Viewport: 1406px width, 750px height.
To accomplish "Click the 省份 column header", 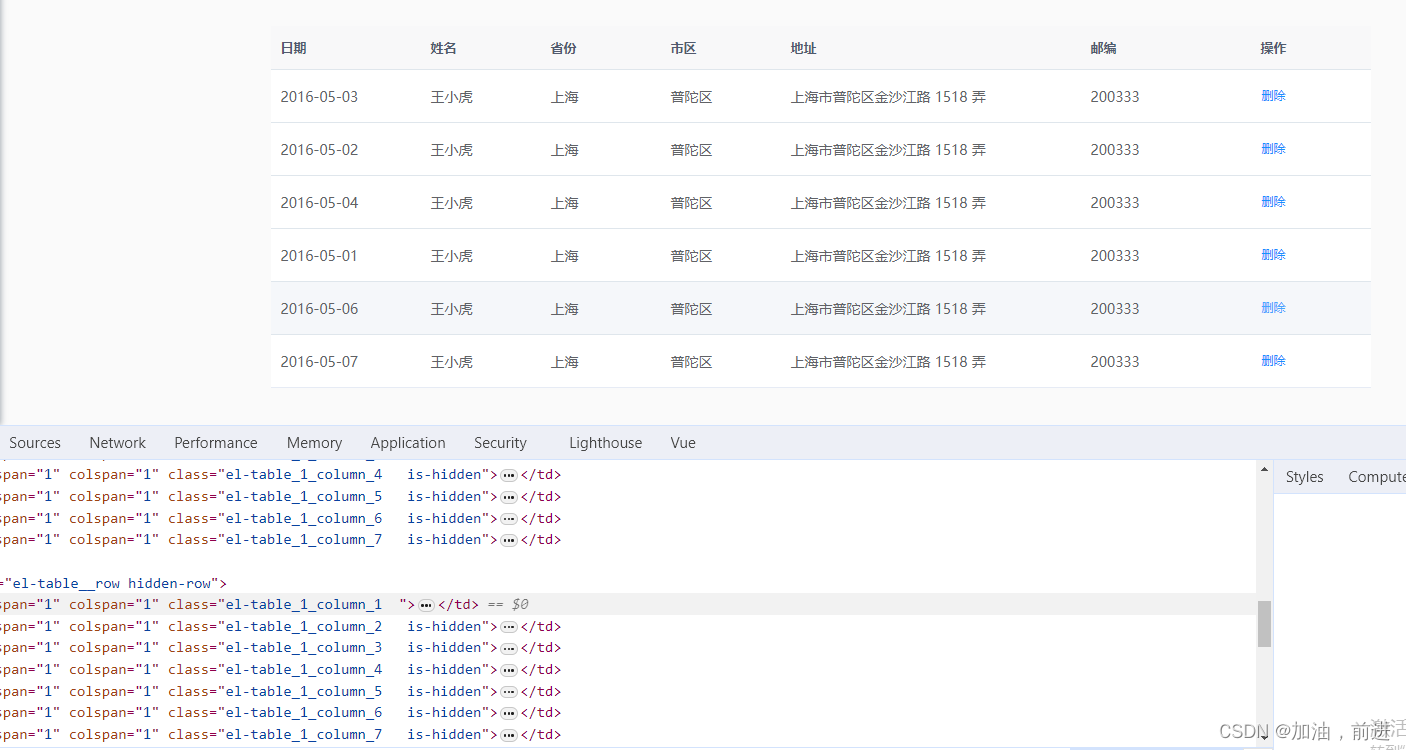I will point(564,48).
